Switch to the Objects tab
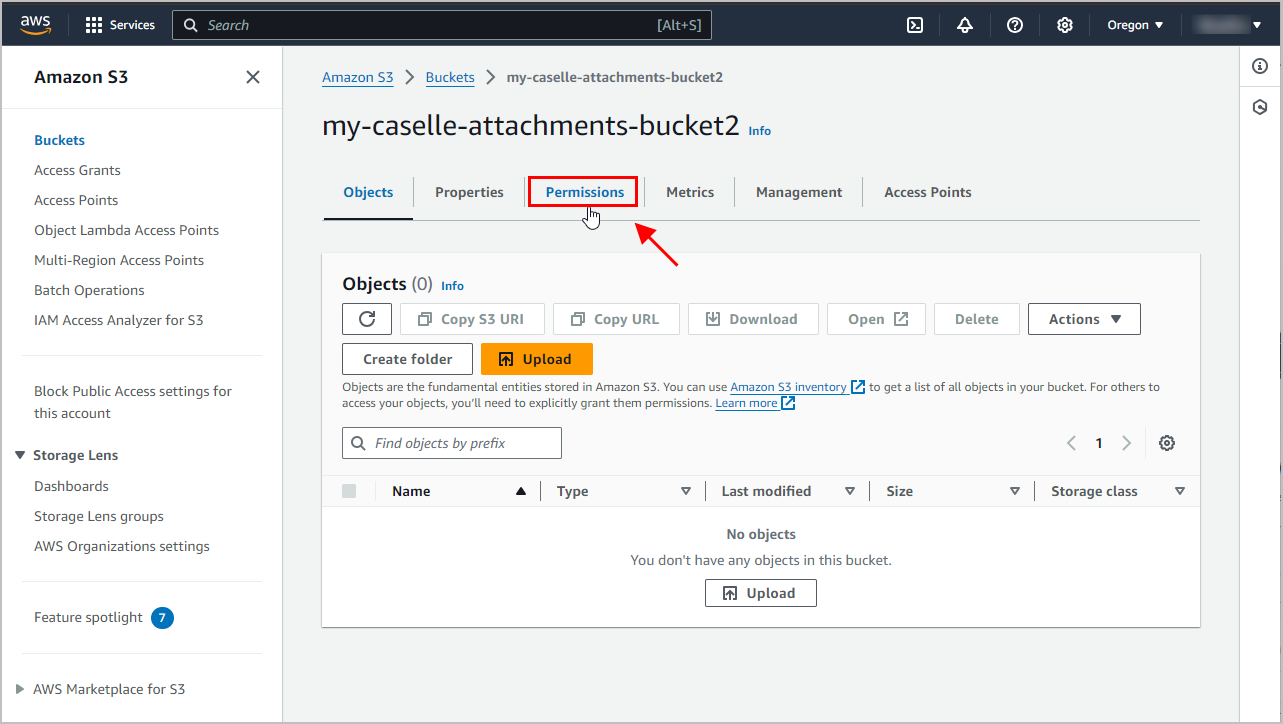The width and height of the screenshot is (1283, 724). (368, 192)
